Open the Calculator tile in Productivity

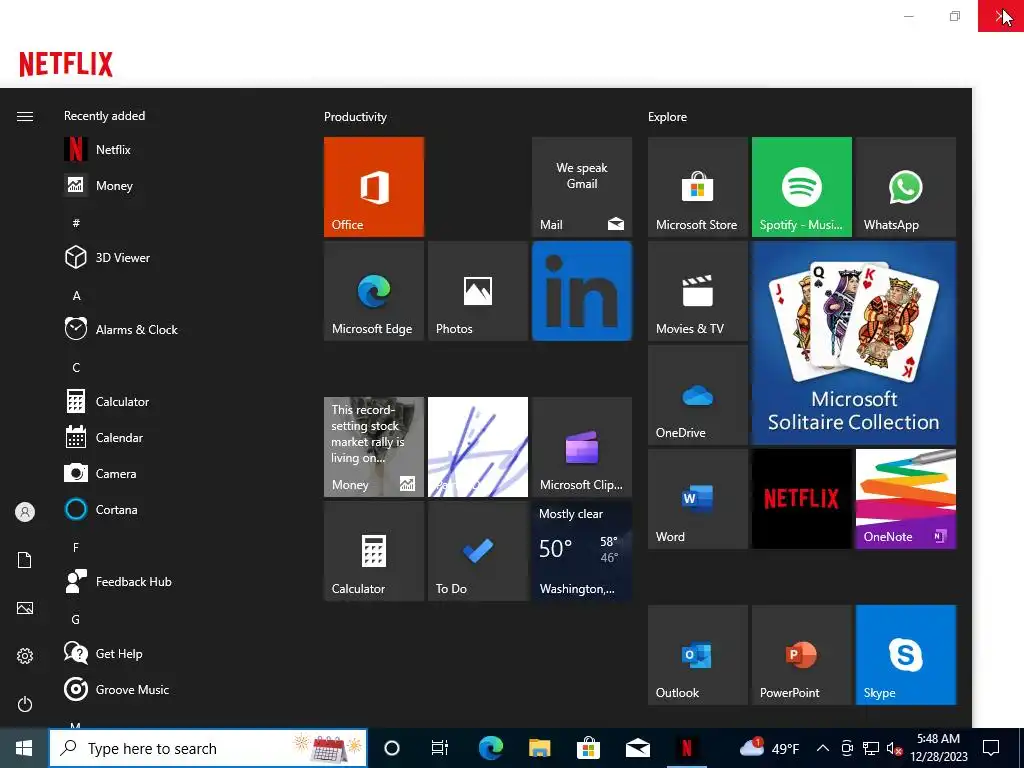click(x=374, y=551)
